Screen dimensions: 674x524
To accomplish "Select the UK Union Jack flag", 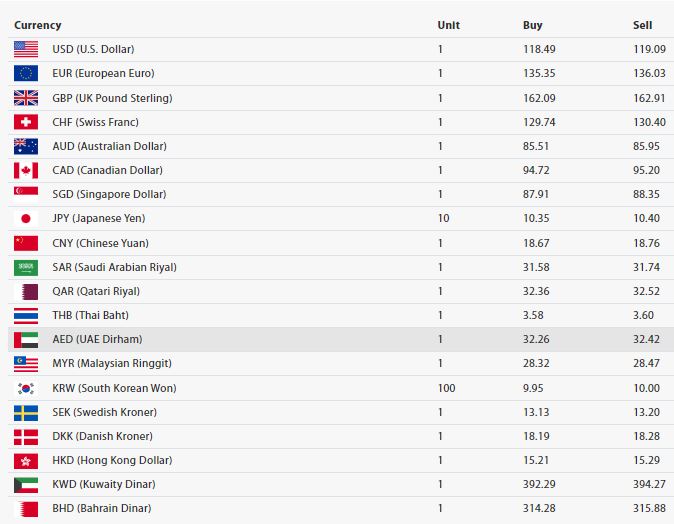I will click(x=26, y=98).
